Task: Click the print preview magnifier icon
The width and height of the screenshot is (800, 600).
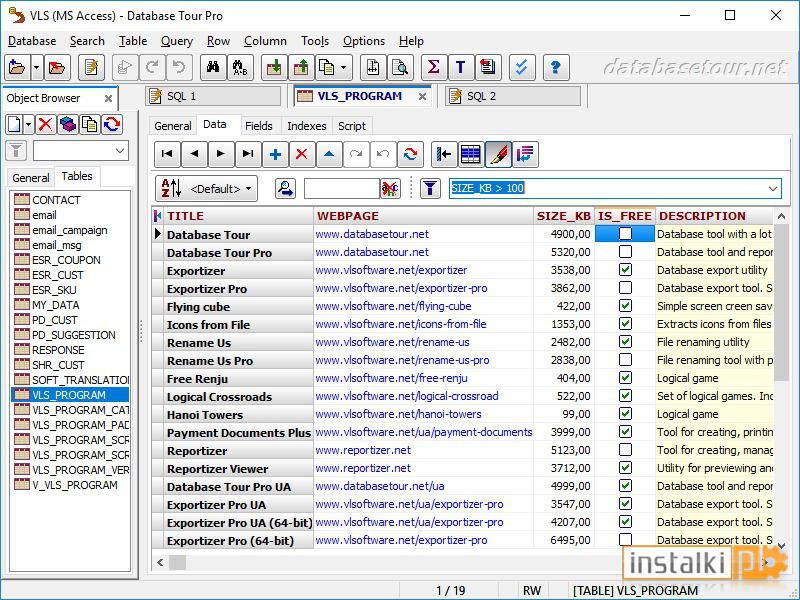Action: [400, 67]
